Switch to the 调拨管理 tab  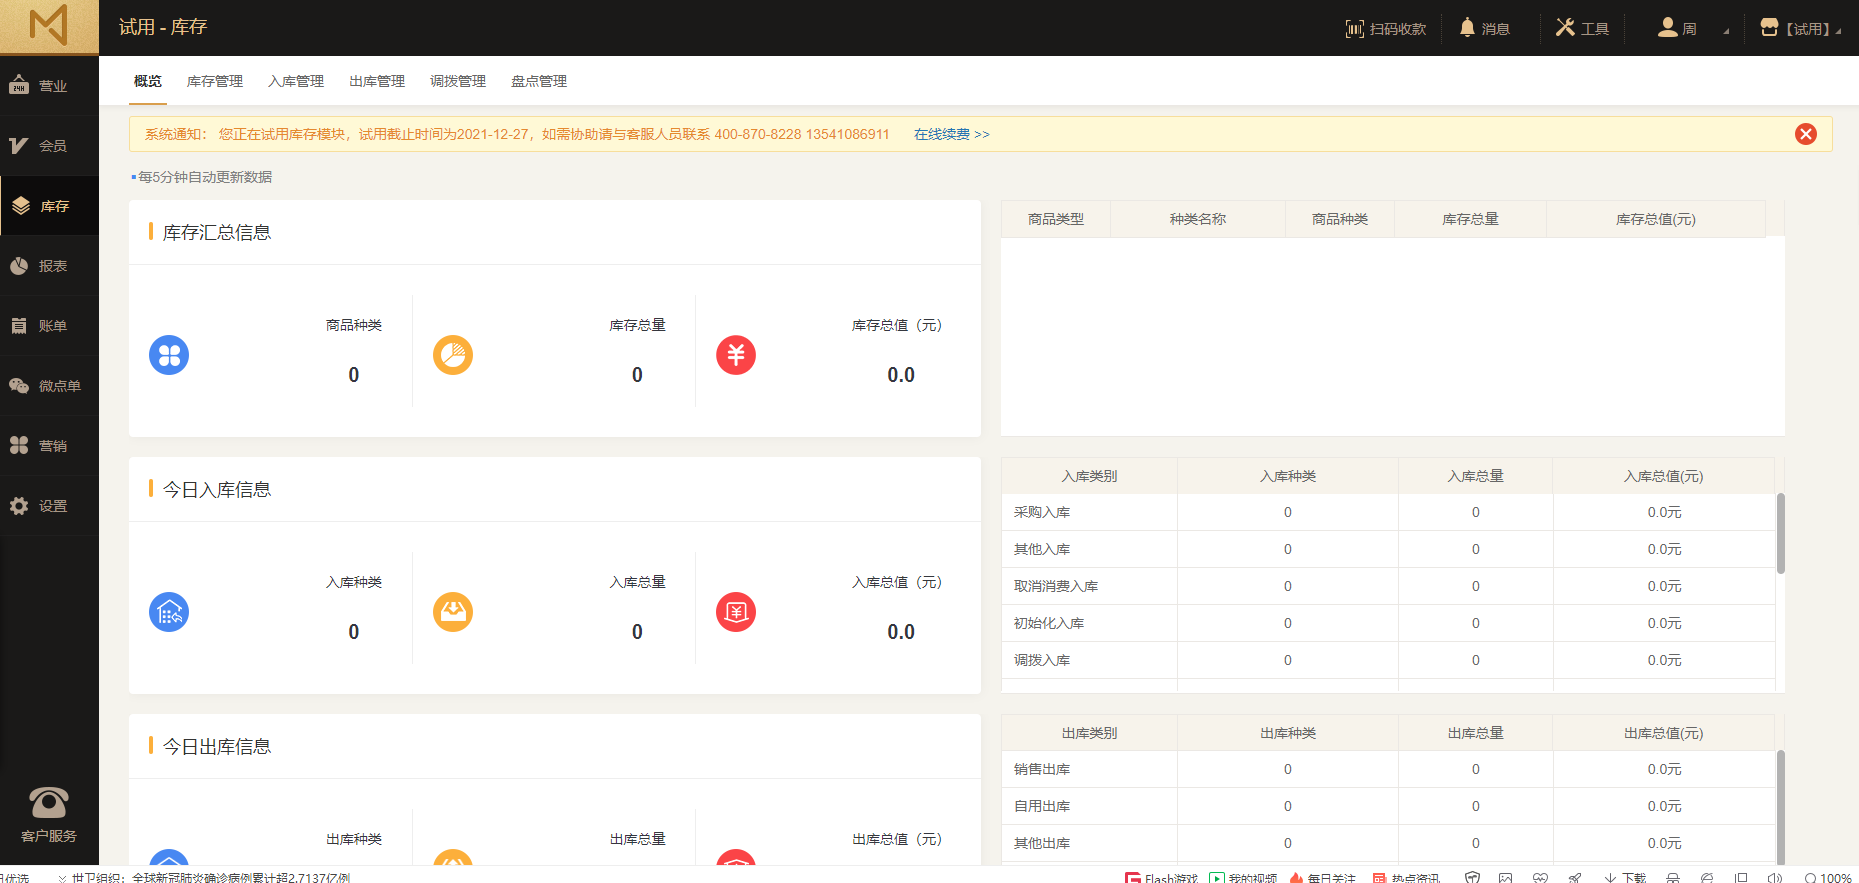[458, 81]
